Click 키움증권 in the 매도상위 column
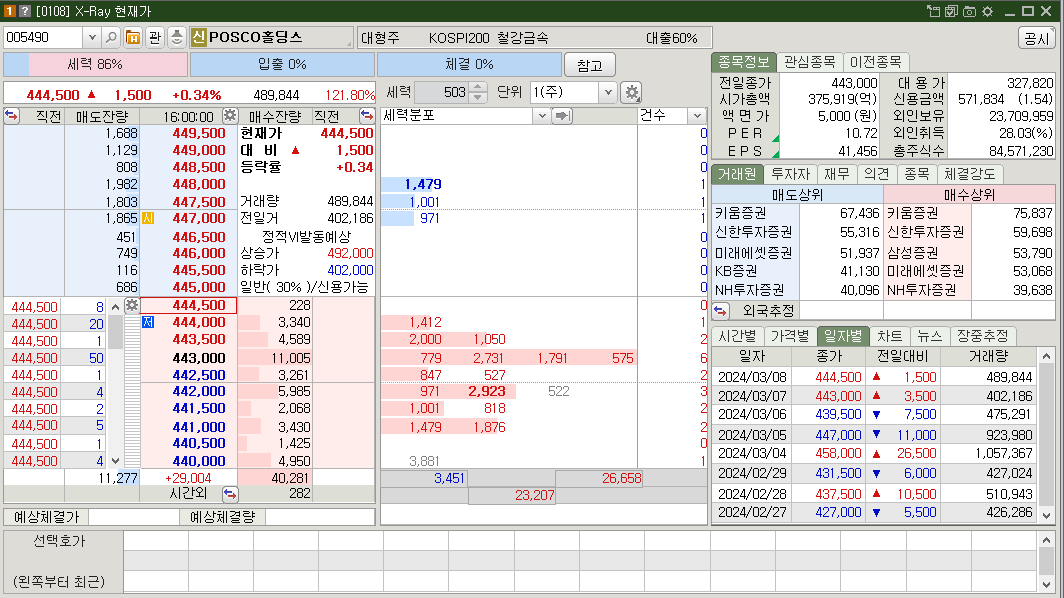Viewport: 1064px width, 598px height. pos(741,213)
